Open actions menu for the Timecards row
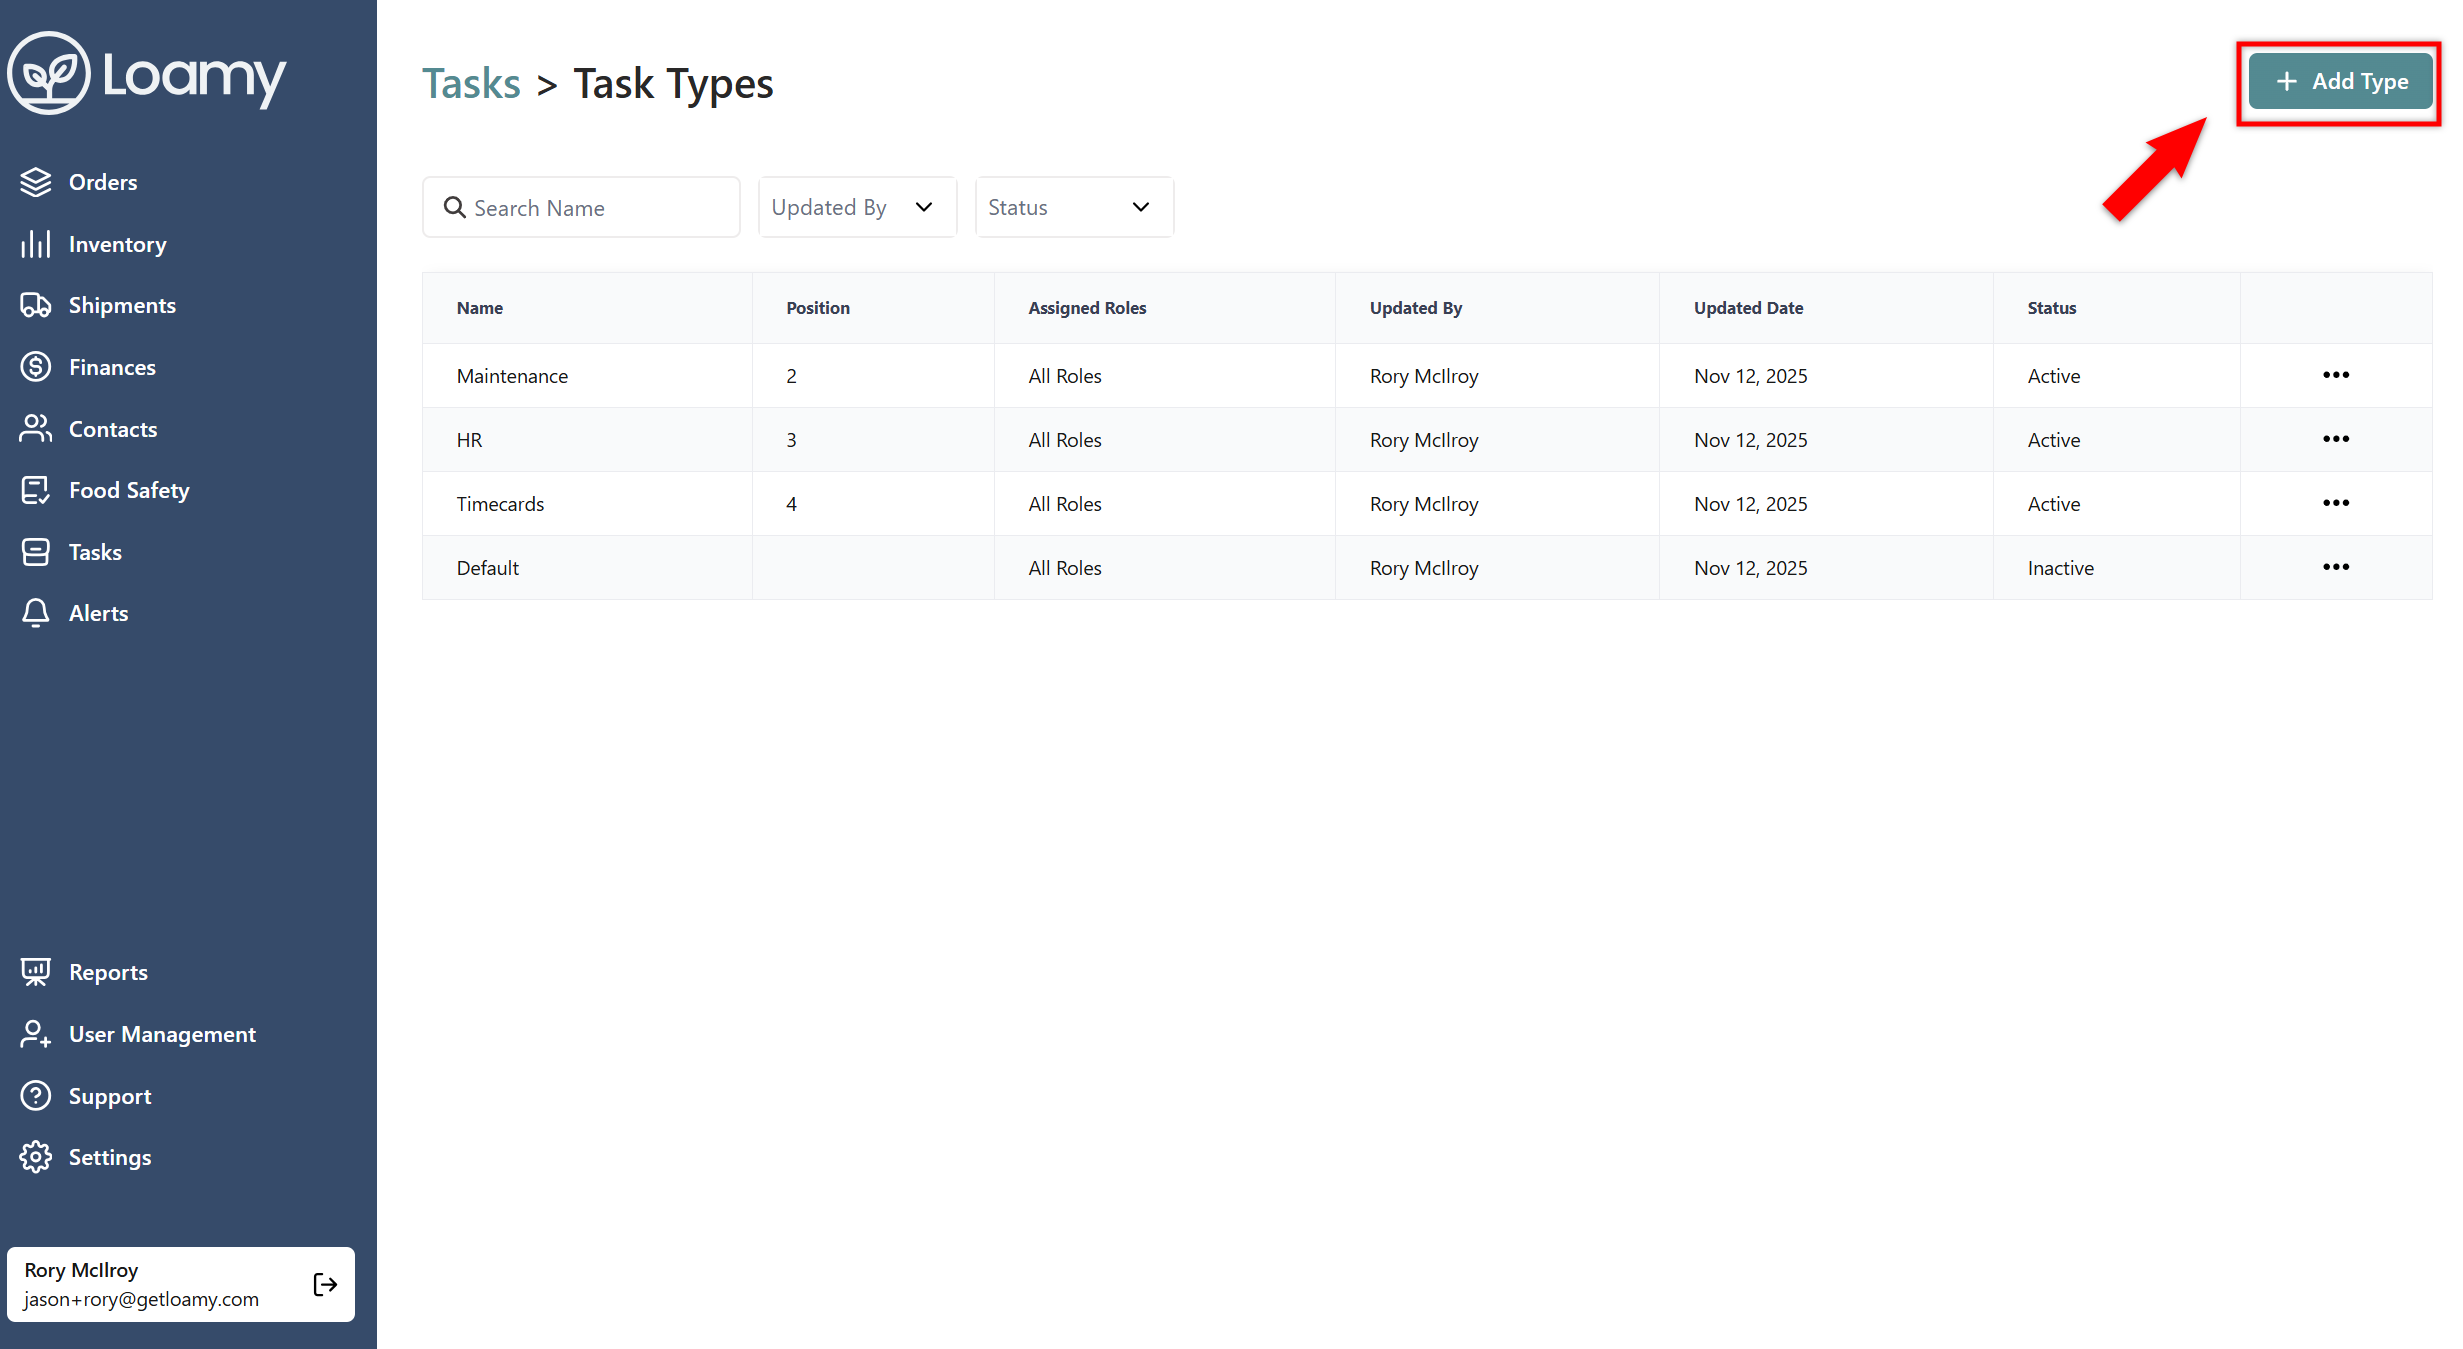 coord(2335,503)
